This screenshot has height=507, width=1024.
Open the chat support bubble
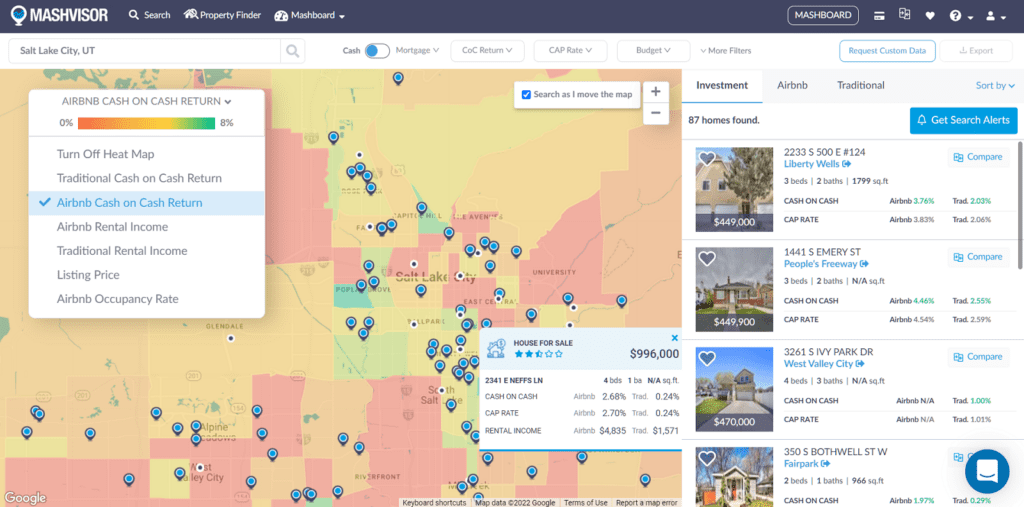(987, 471)
